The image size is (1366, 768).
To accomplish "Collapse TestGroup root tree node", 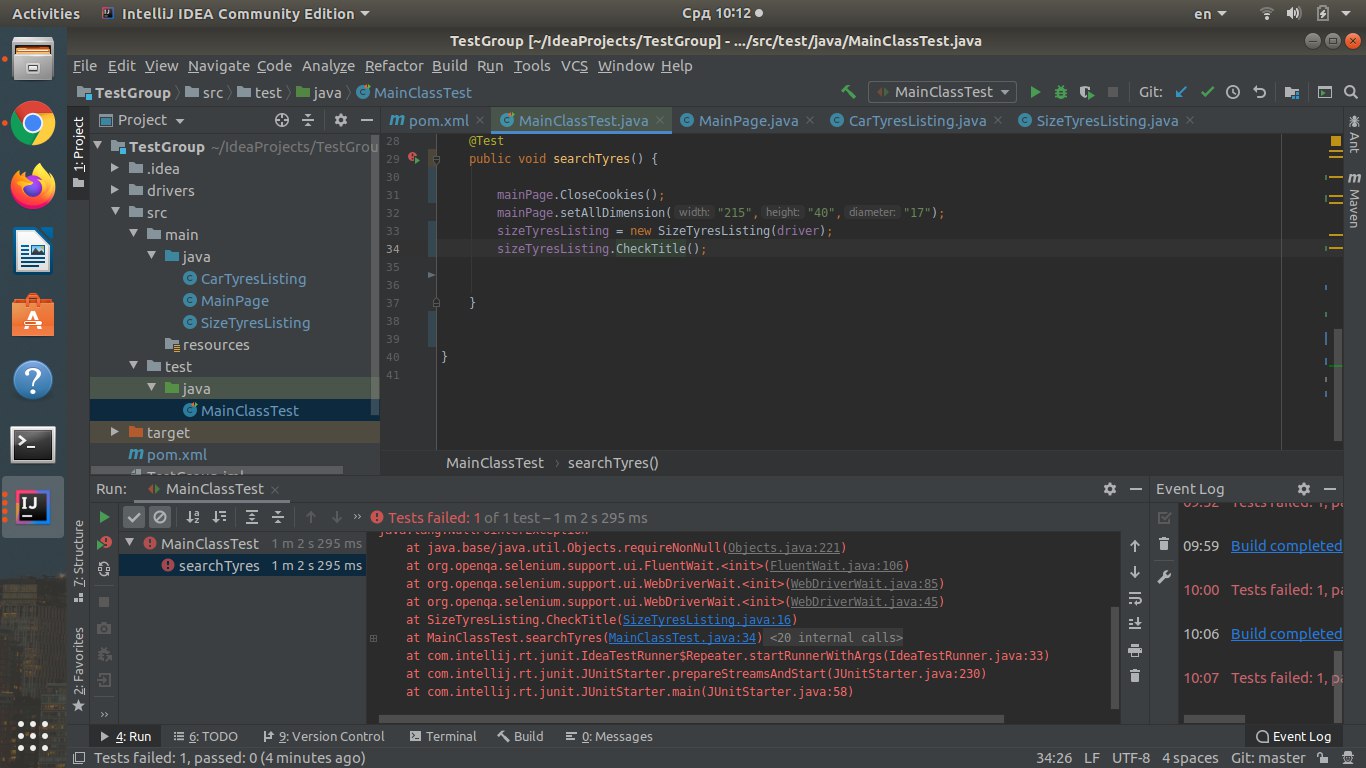I will (x=98, y=147).
